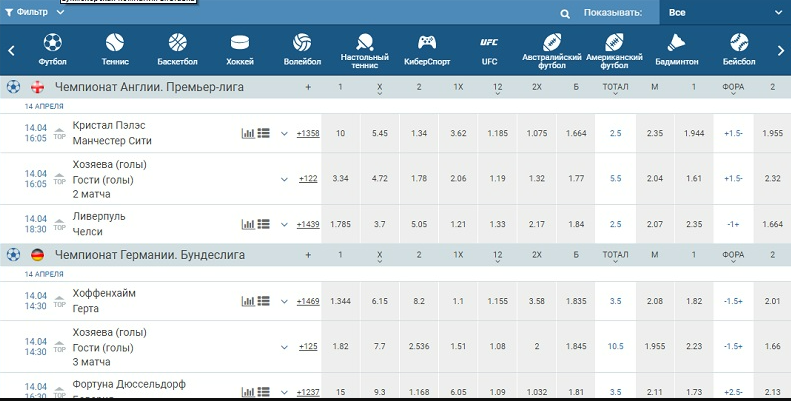Click the Germany flag icon

tap(37, 255)
